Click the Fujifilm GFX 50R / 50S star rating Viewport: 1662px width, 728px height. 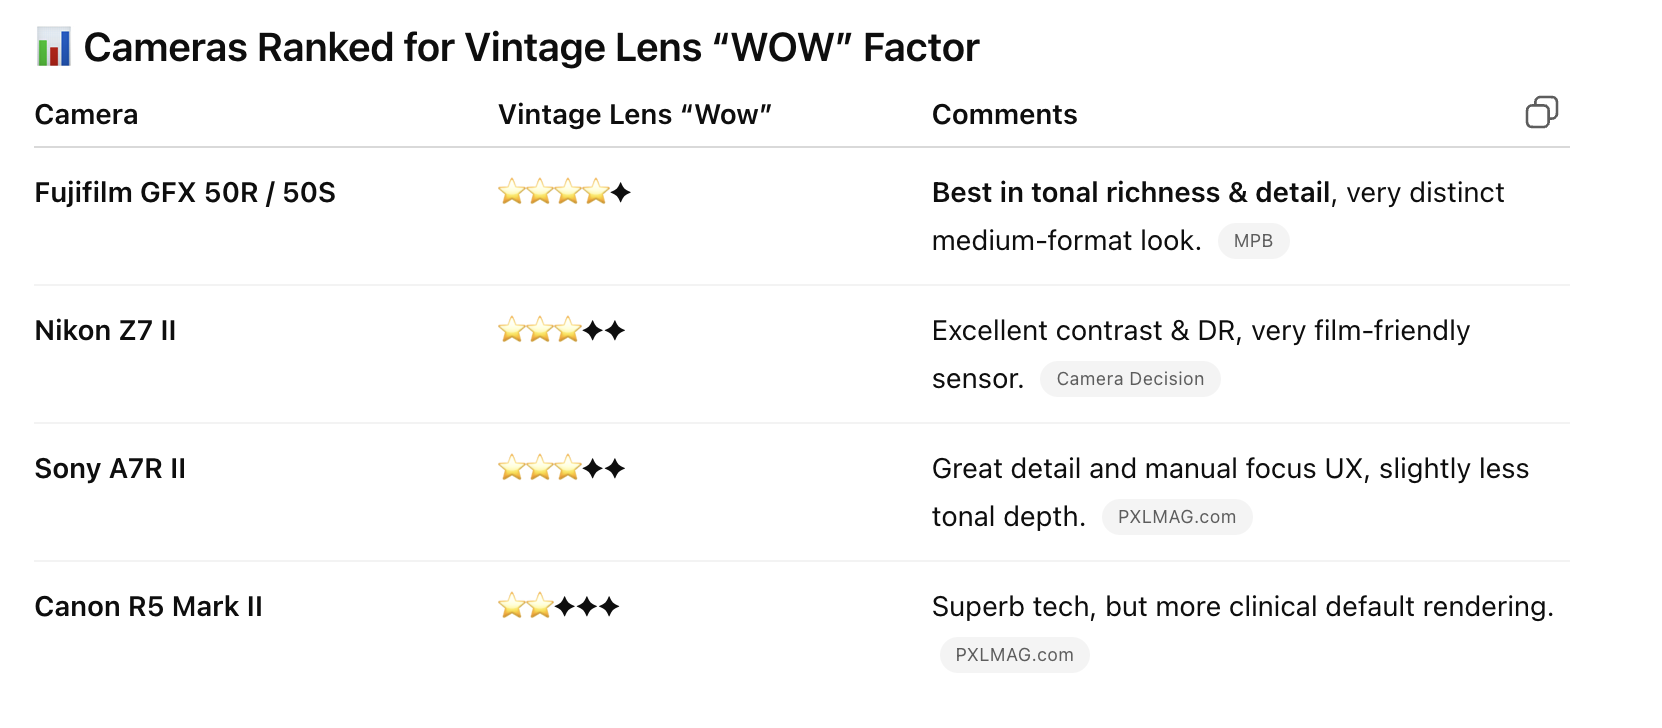(564, 192)
